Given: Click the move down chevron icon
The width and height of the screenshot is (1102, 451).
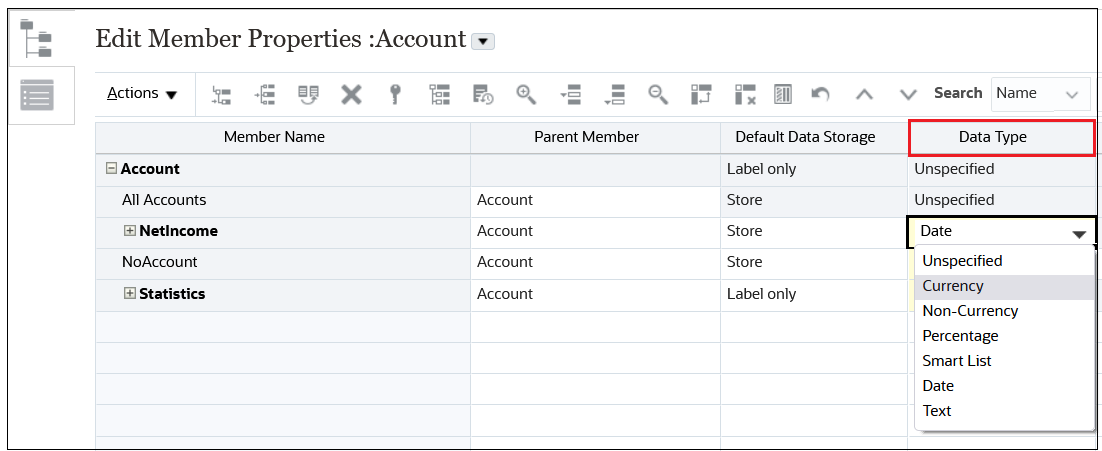Looking at the screenshot, I should pos(908,94).
